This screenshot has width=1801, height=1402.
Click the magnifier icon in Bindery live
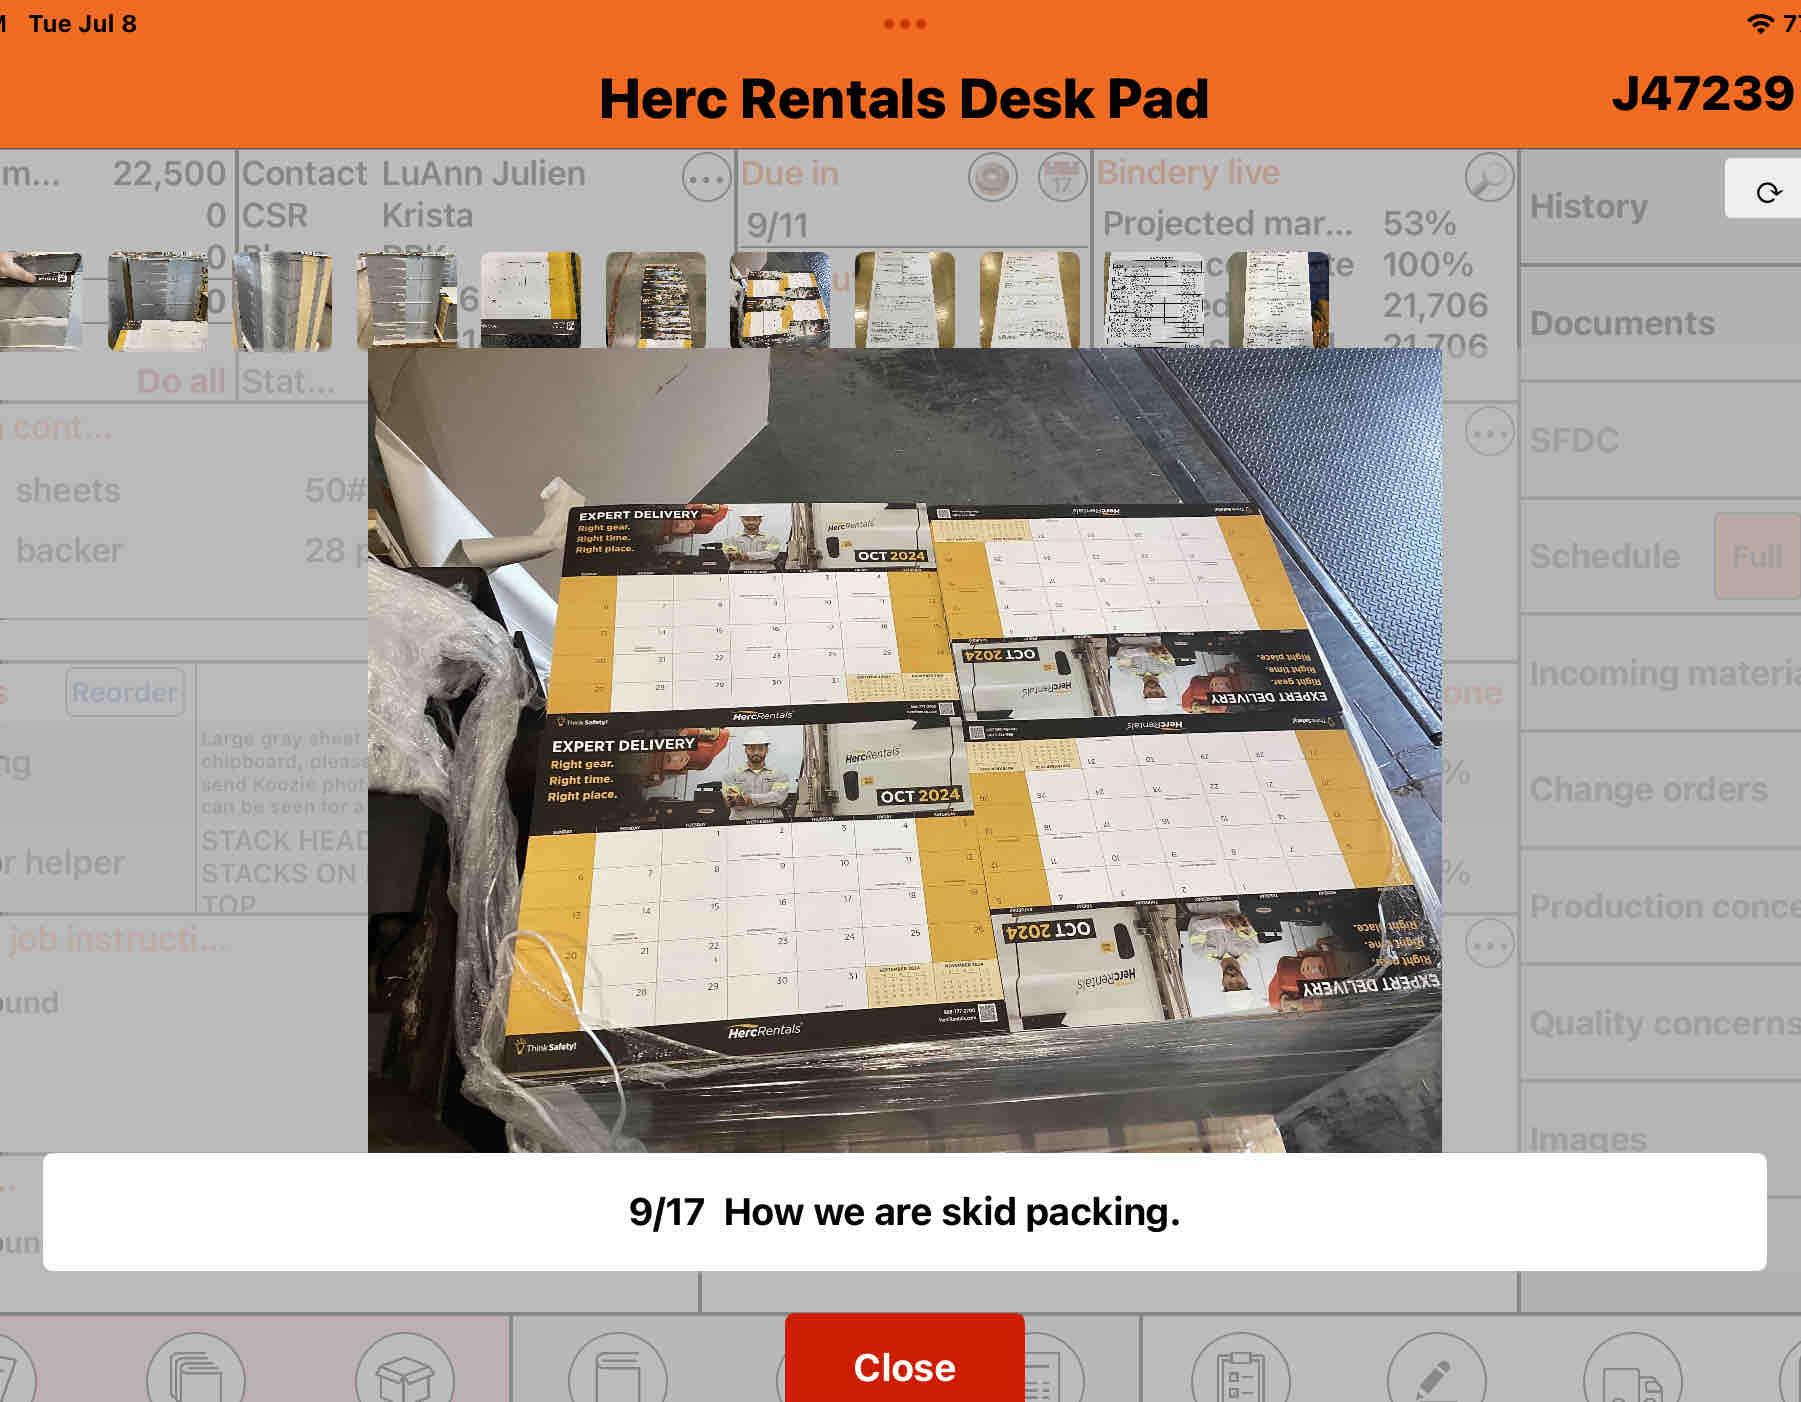tap(1488, 178)
